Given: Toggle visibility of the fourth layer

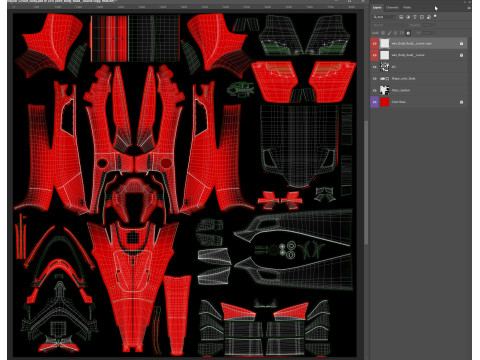Looking at the screenshot, I should [x=374, y=78].
